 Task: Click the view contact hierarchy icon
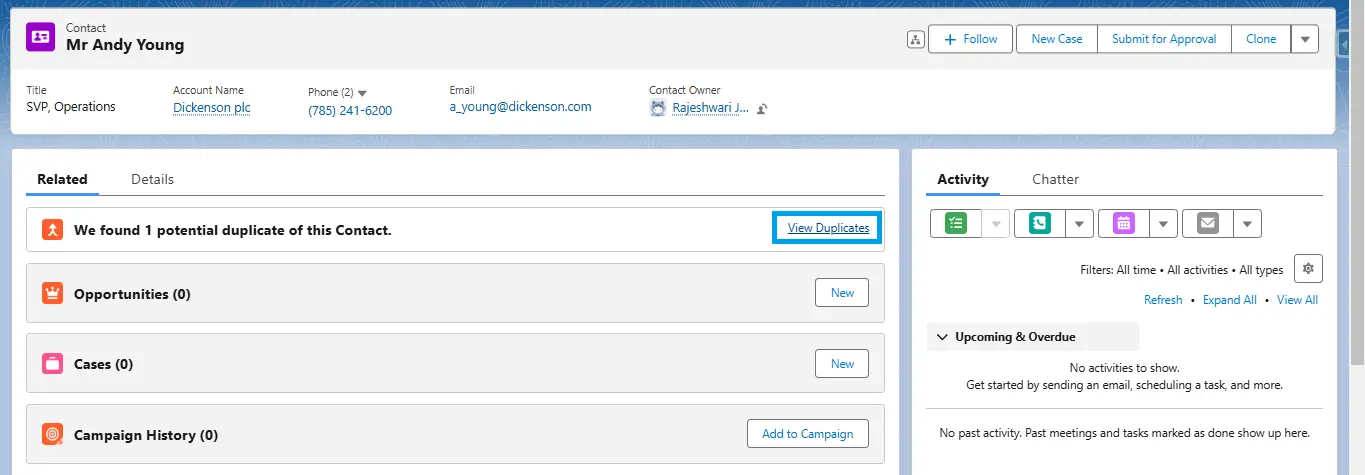coord(915,40)
